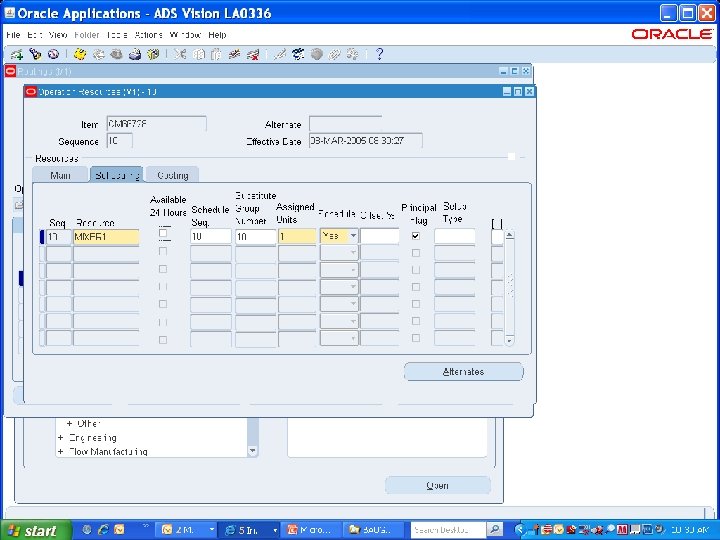This screenshot has width=720, height=540.
Task: Click the Cut scissors toolbar icon
Action: click(180, 54)
